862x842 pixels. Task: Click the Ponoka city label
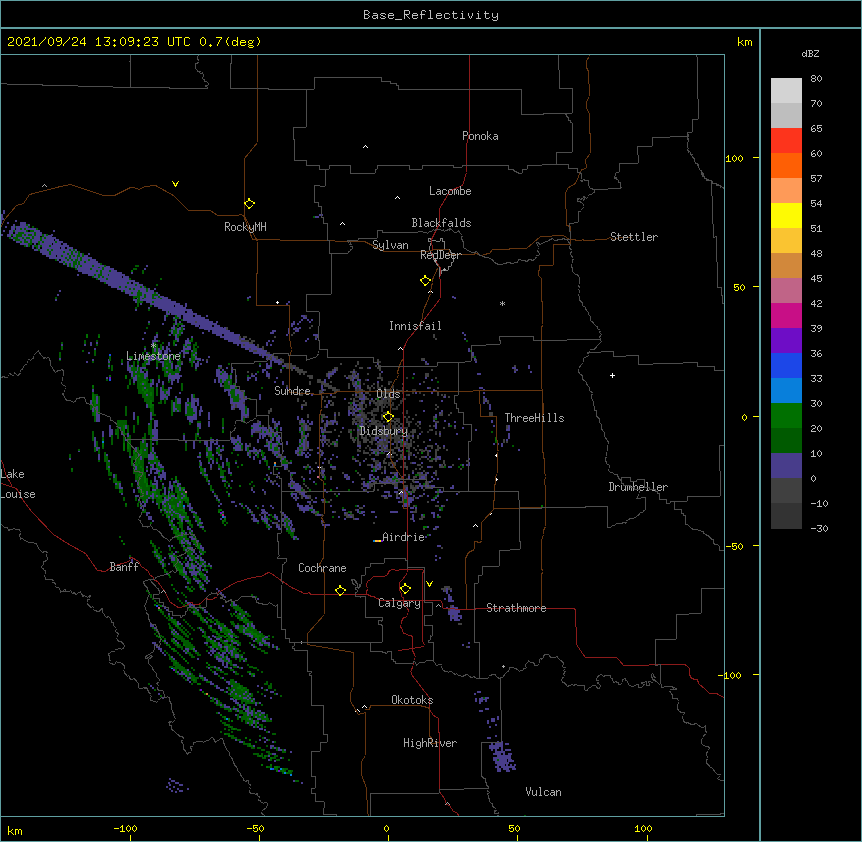tap(480, 136)
